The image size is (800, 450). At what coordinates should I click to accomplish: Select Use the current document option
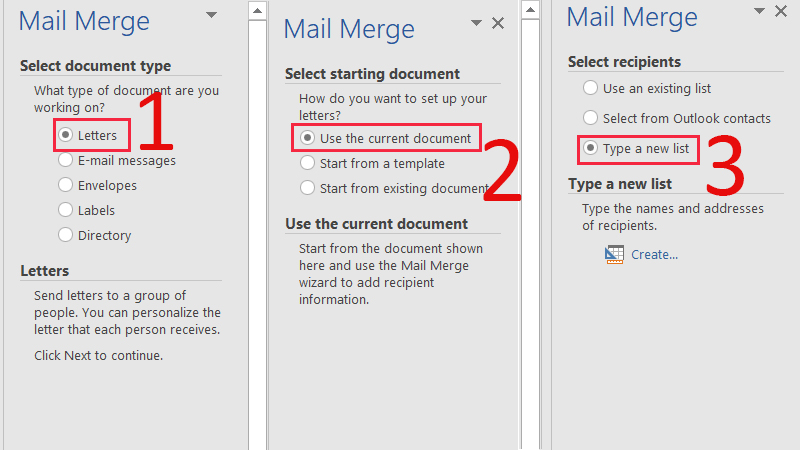pos(307,138)
